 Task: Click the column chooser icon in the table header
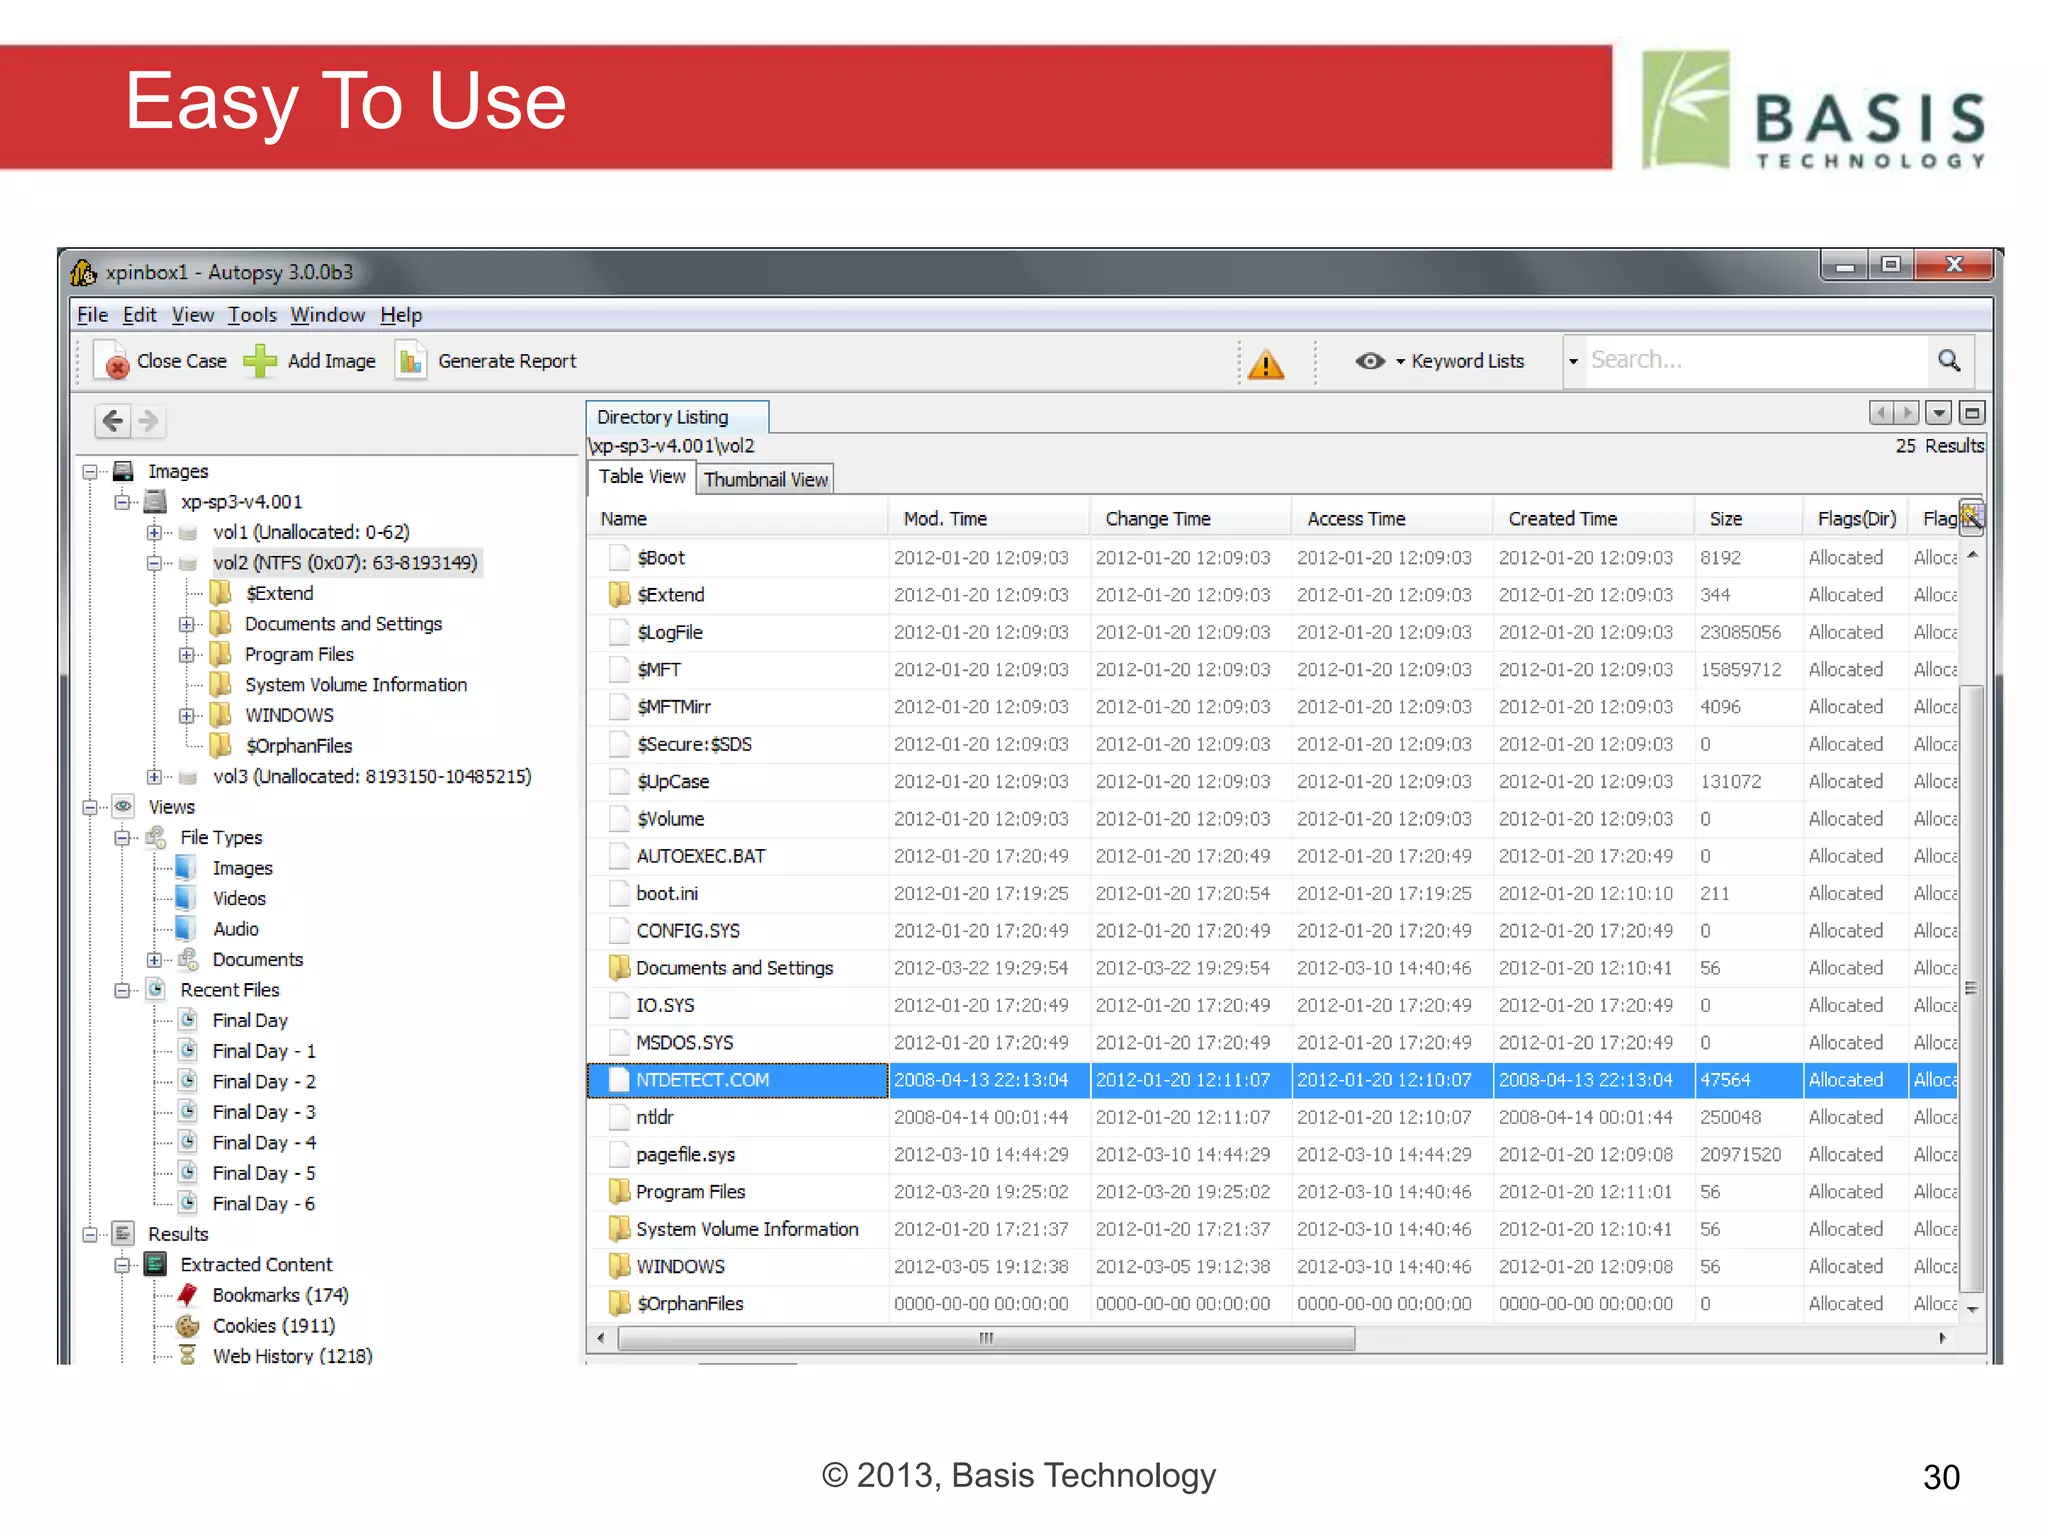pos(1972,517)
